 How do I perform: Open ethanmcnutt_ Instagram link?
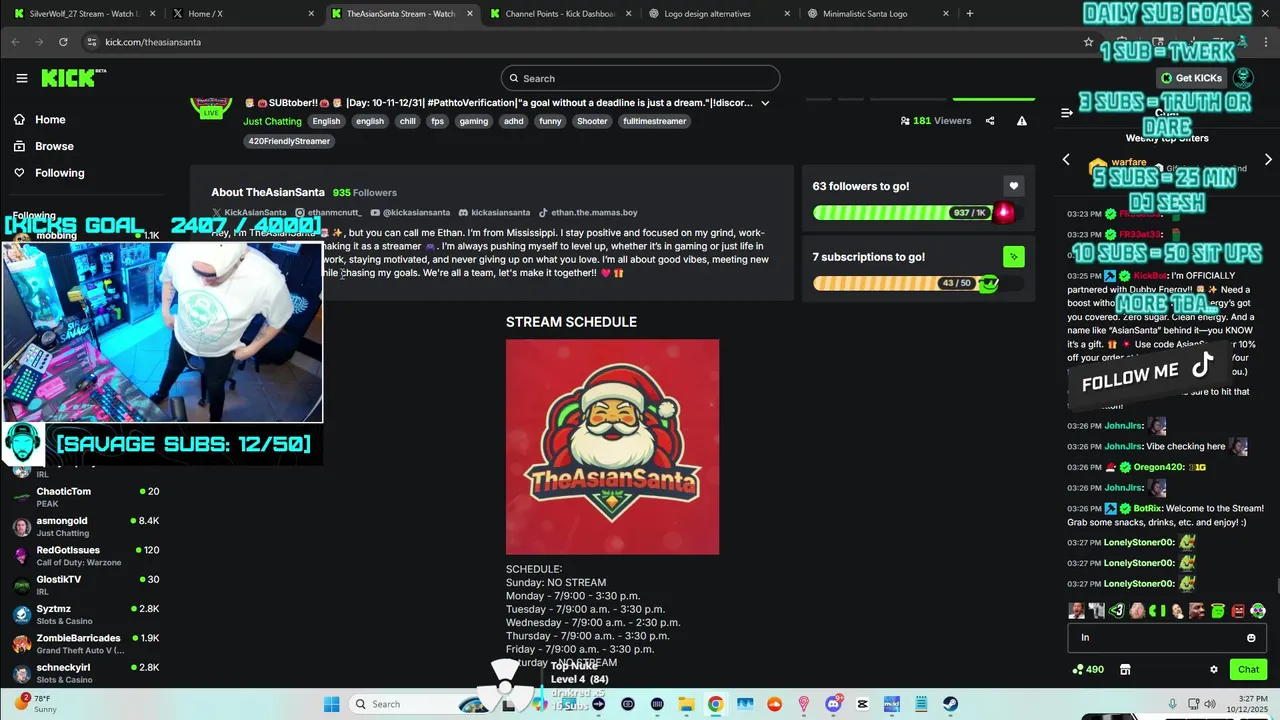coord(328,213)
